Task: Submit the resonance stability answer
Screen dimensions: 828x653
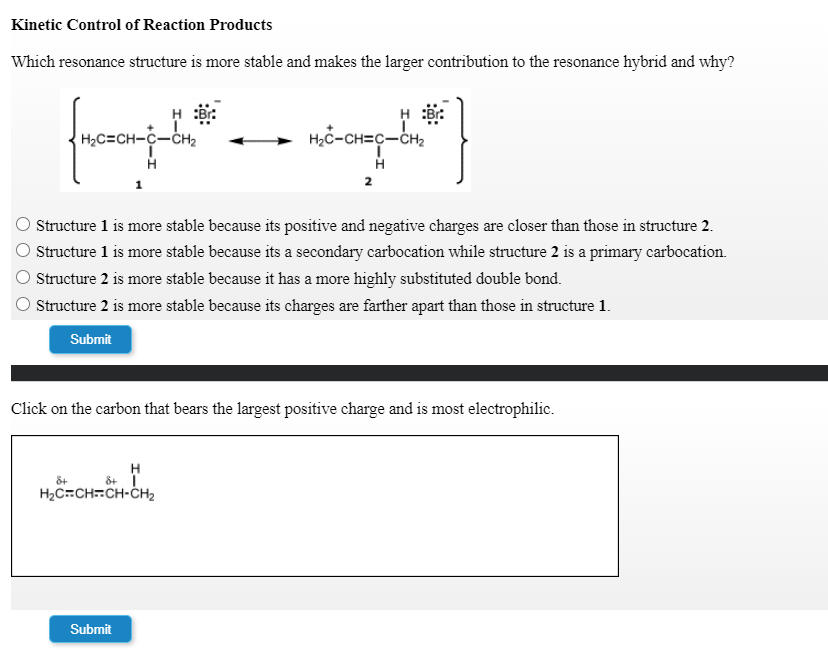Action: 90,339
